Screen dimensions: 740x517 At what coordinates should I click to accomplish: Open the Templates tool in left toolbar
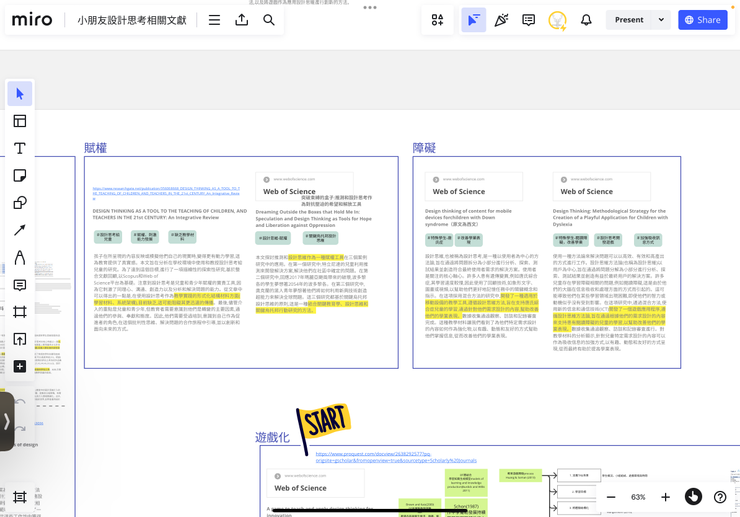coord(20,121)
